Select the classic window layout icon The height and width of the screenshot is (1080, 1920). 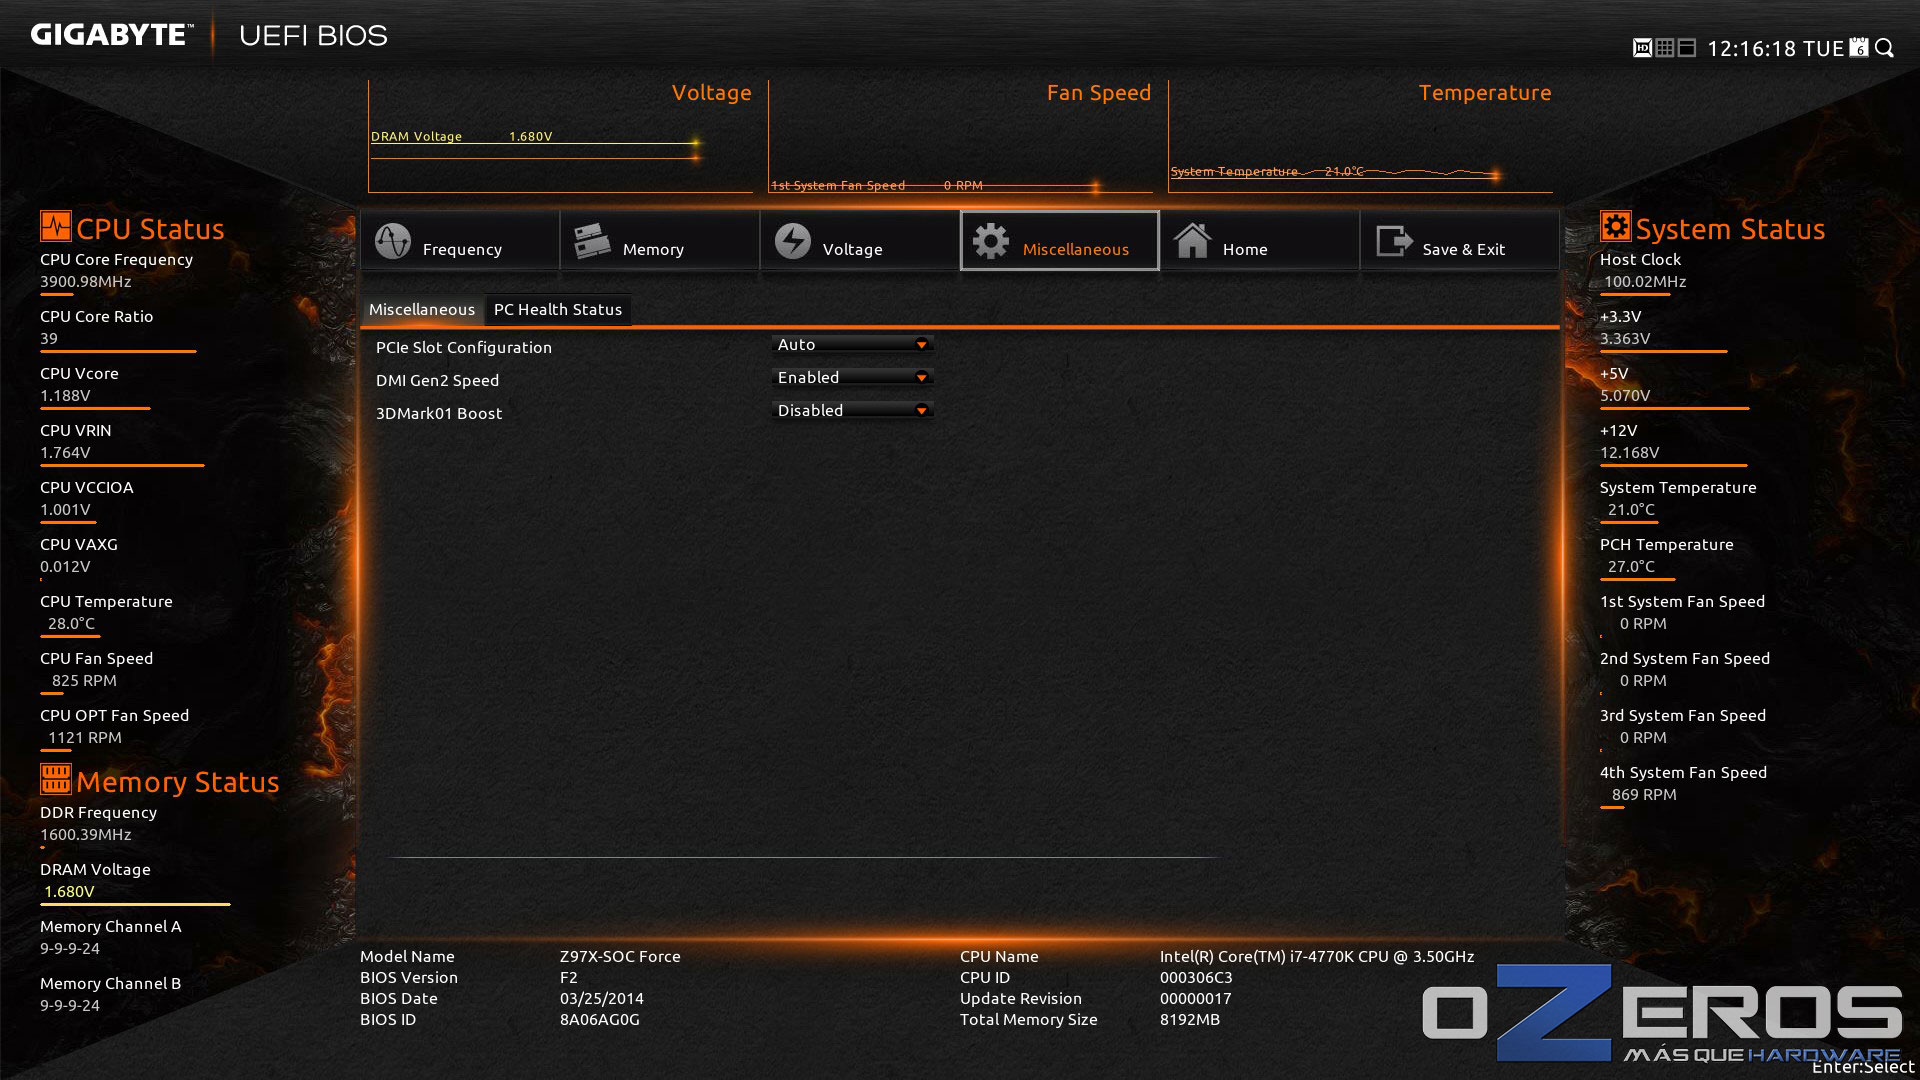[1687, 48]
